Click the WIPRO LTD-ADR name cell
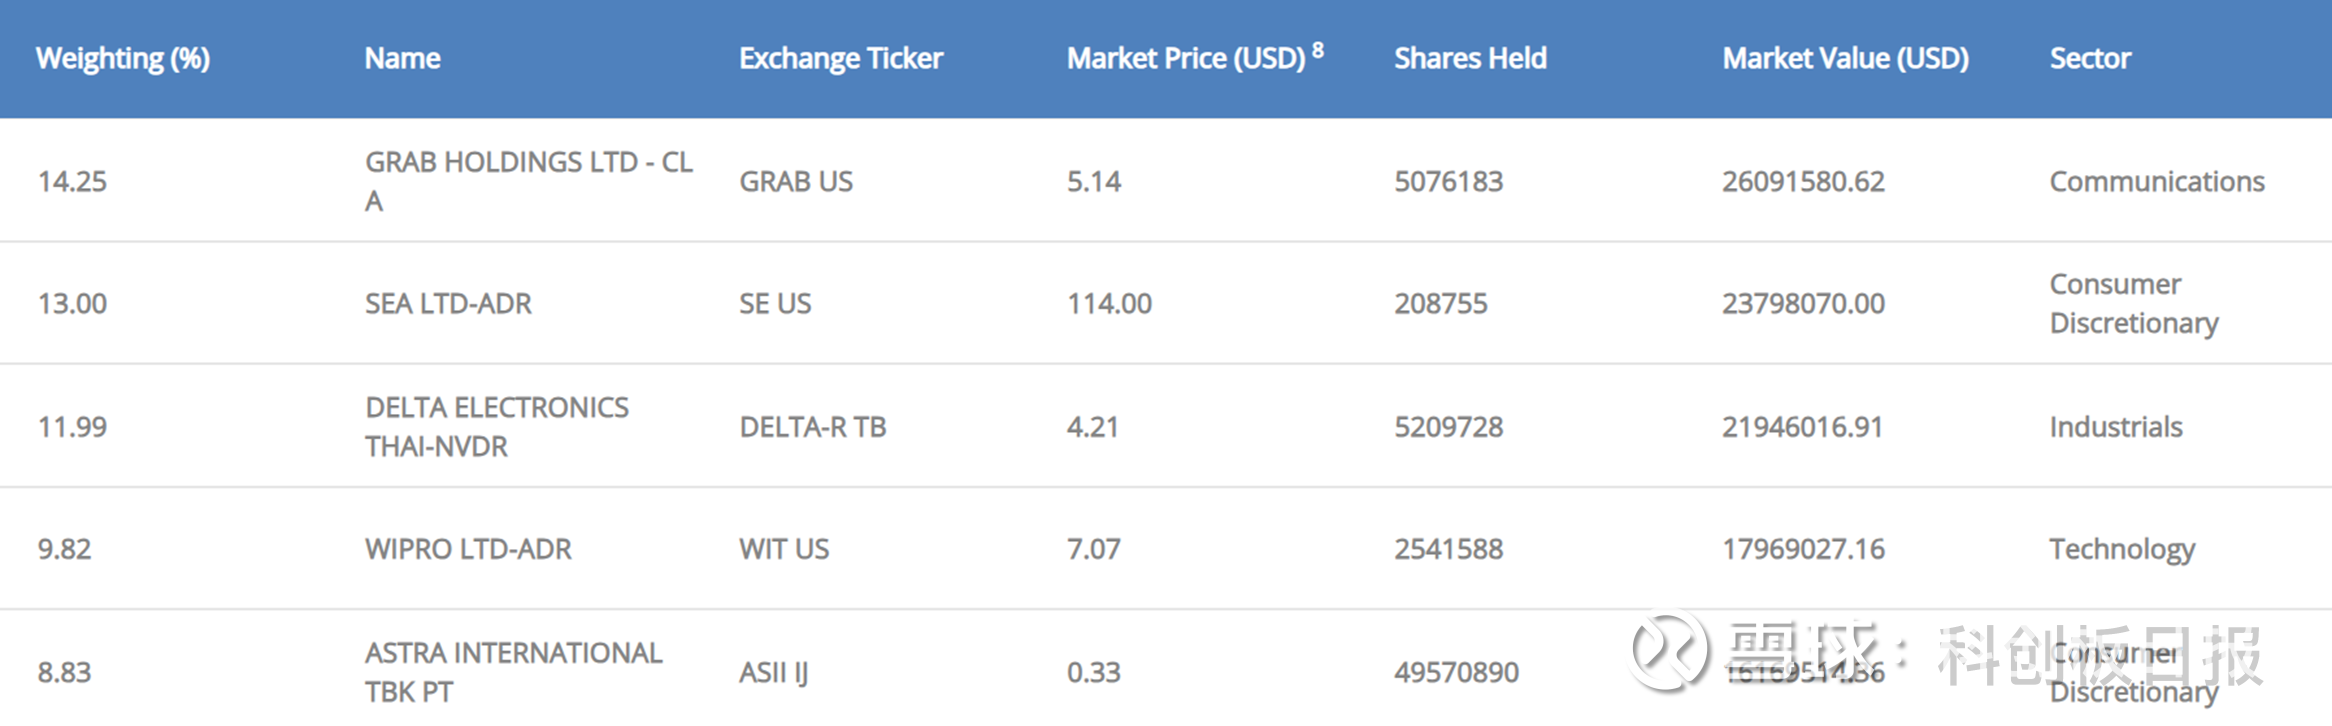The image size is (2332, 726). tap(468, 549)
